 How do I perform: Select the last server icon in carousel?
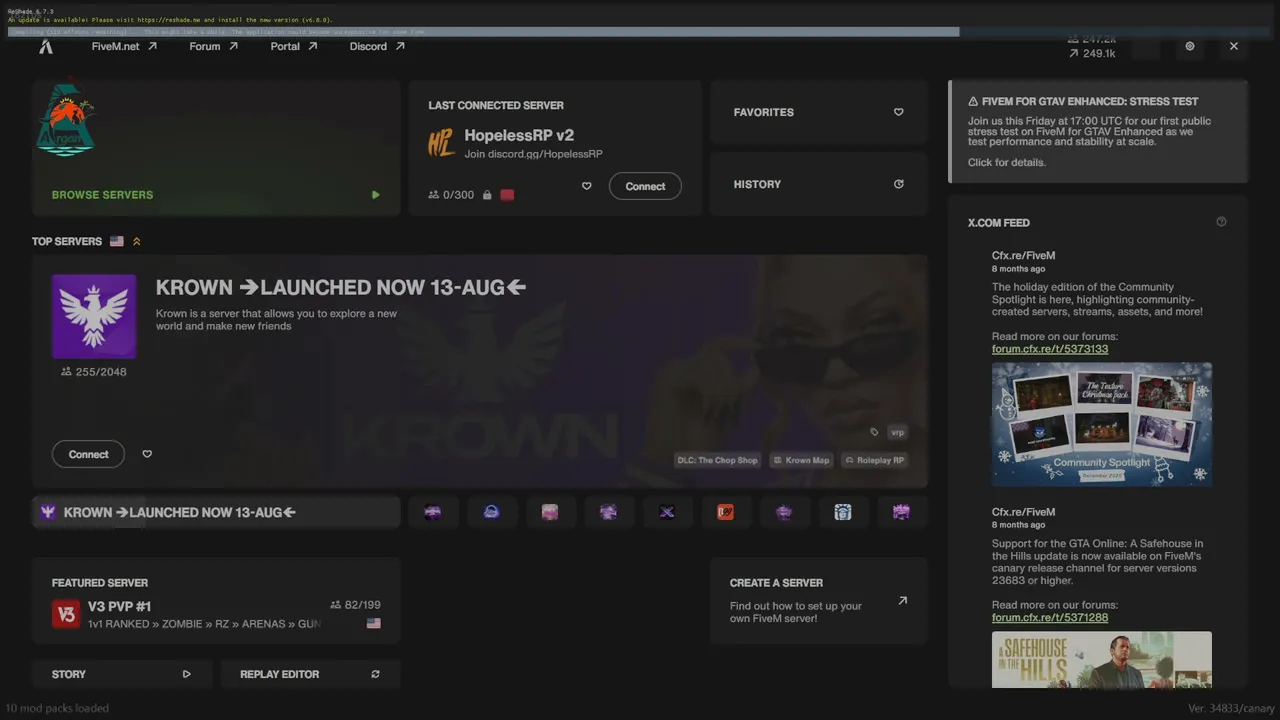tap(901, 512)
